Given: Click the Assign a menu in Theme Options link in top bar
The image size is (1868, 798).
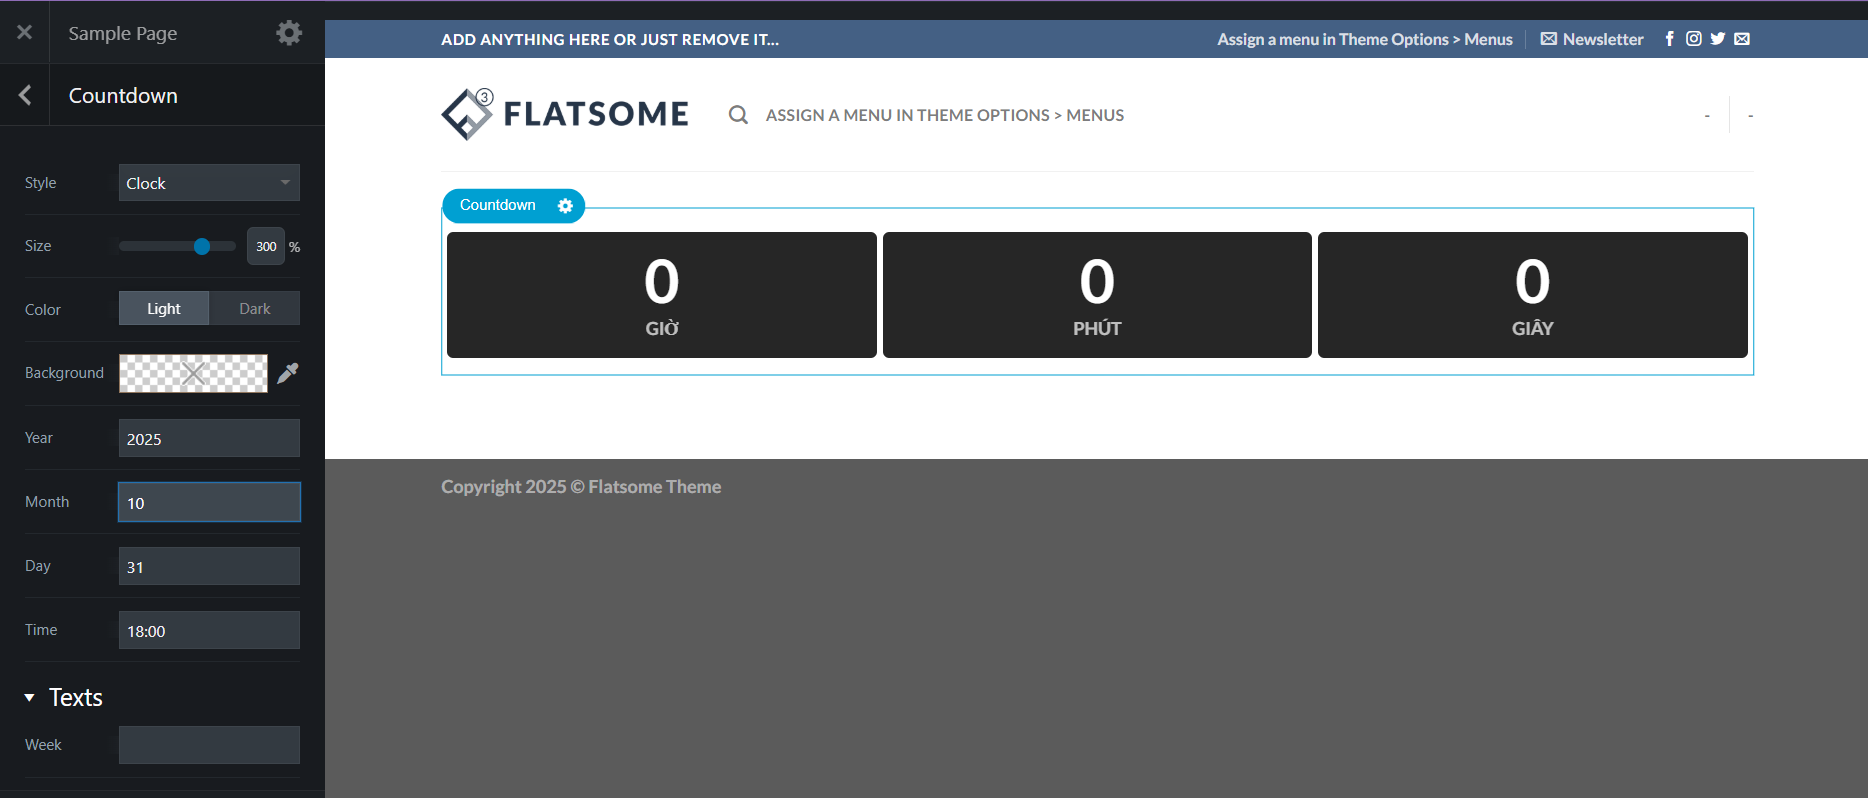Looking at the screenshot, I should (x=1365, y=39).
